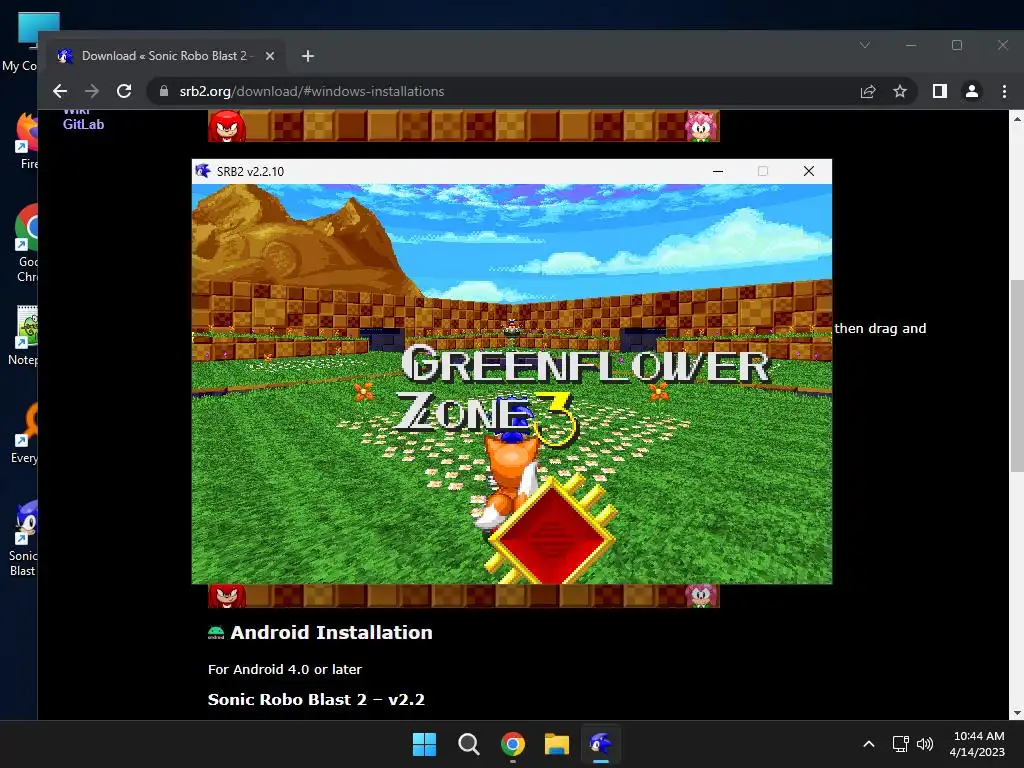
Task: Click 'For Android 4.0 or later' text
Action: [285, 669]
